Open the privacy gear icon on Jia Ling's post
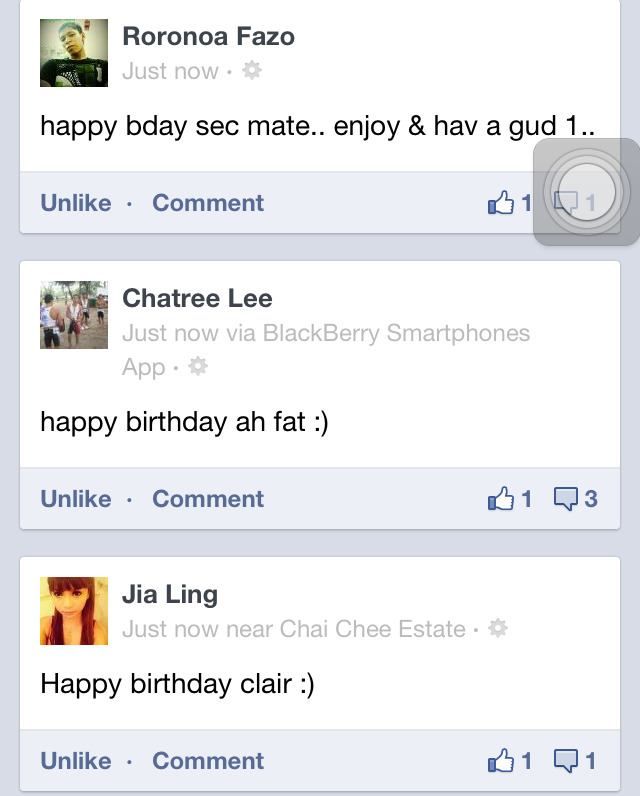 tap(497, 628)
